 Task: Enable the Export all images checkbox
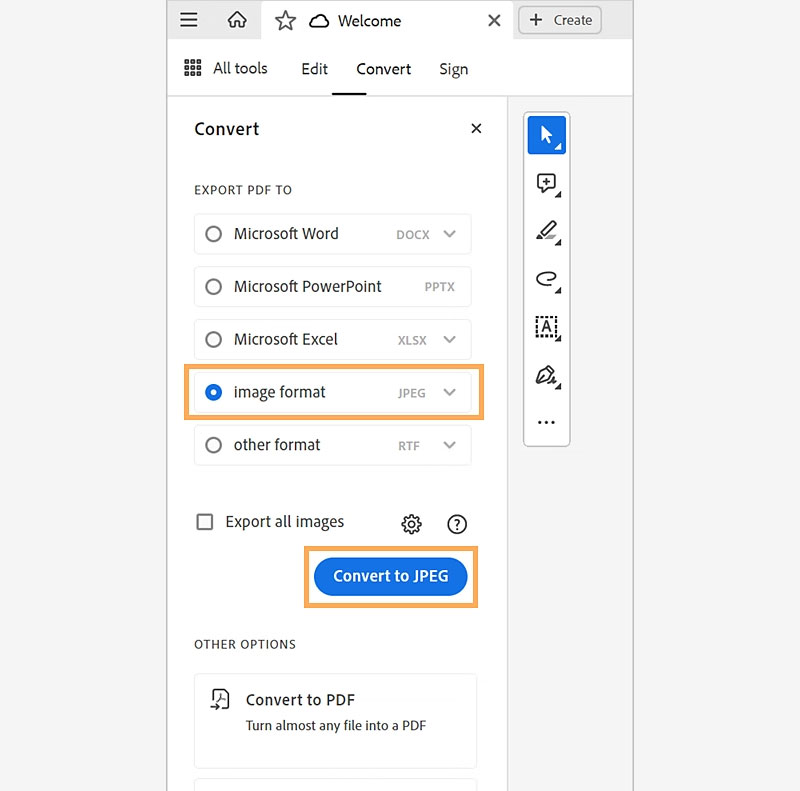click(x=205, y=522)
